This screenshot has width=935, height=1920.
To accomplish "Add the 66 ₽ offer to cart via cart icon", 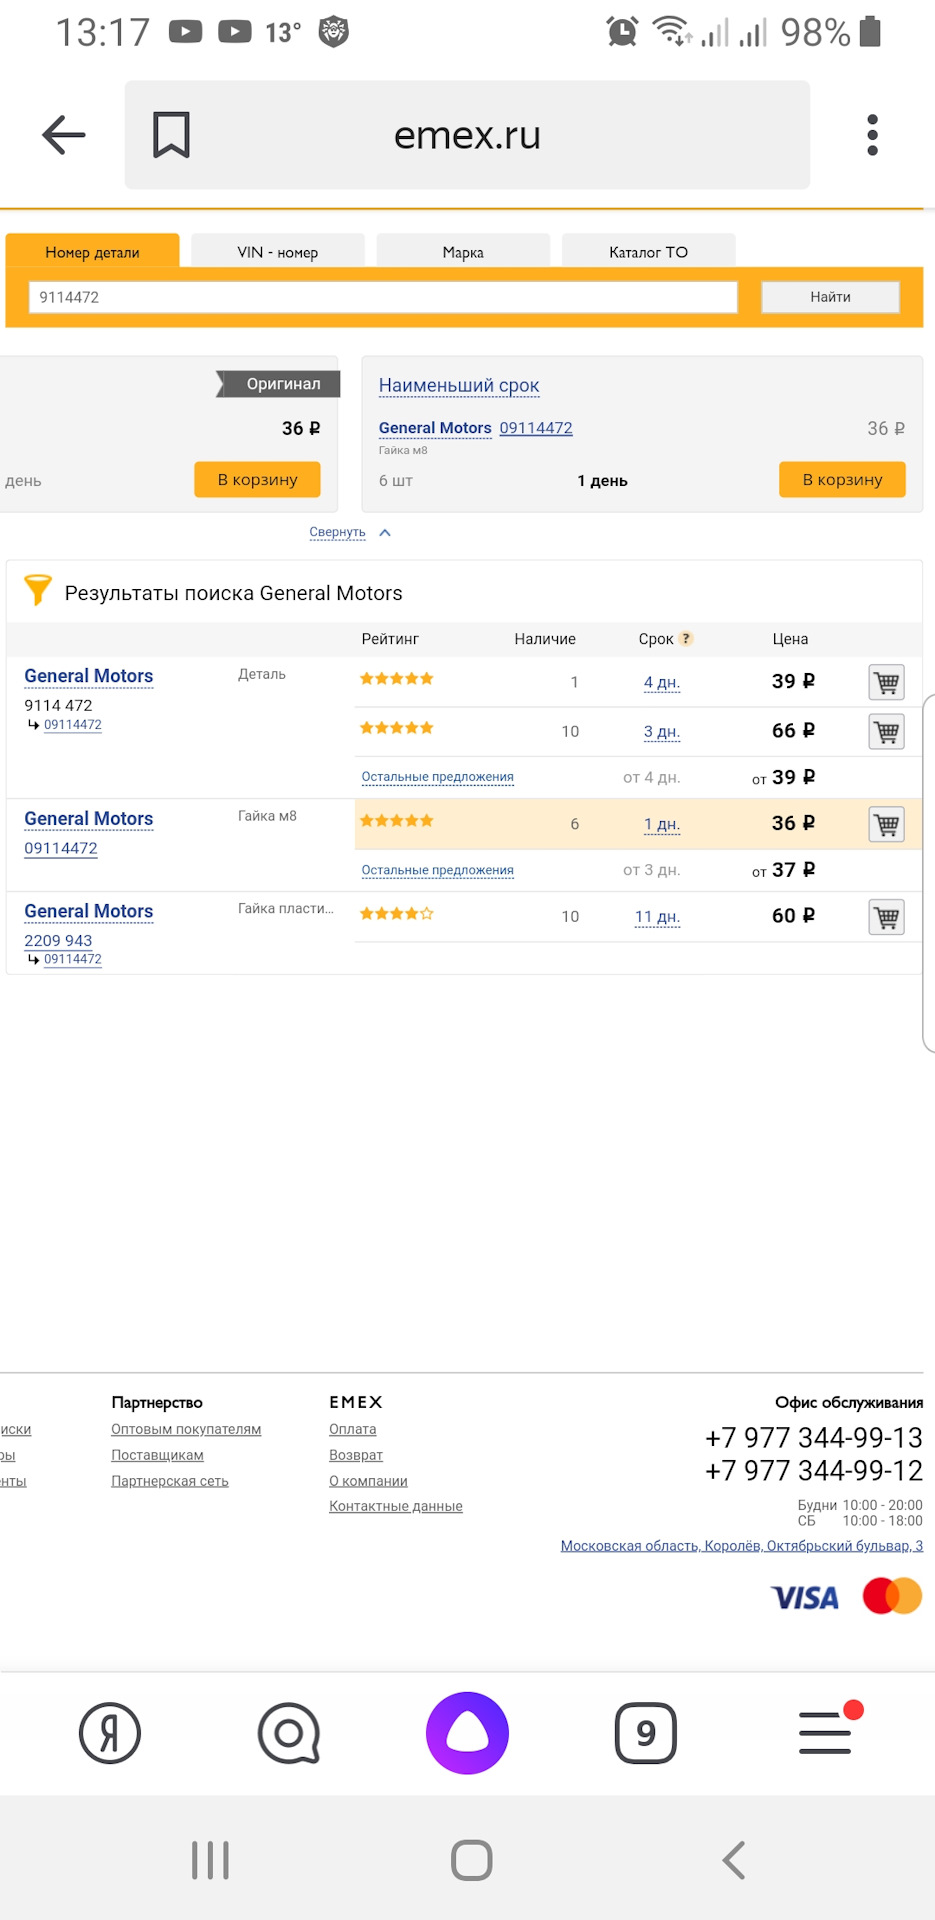I will (x=885, y=731).
